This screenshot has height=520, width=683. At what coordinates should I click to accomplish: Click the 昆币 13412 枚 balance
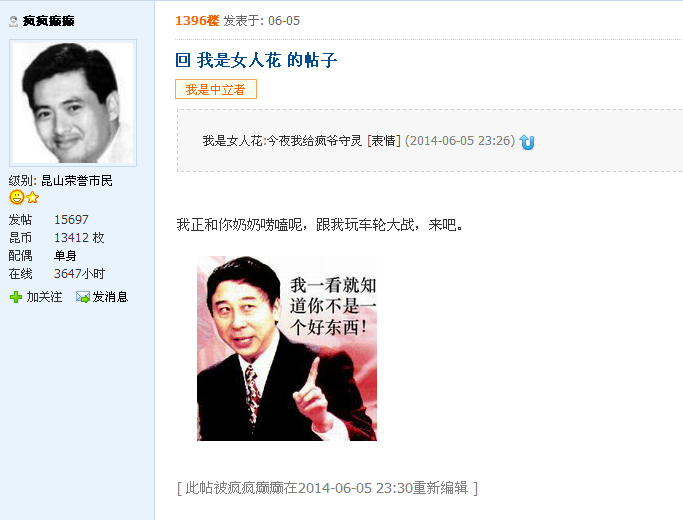[x=79, y=238]
